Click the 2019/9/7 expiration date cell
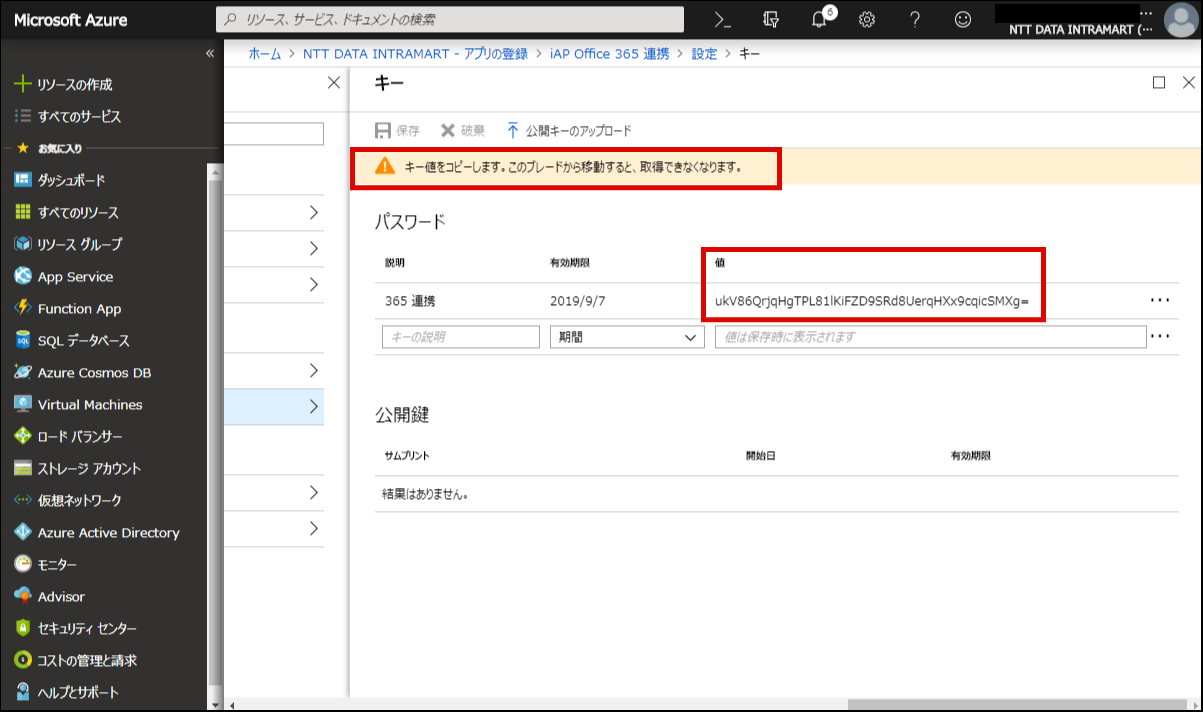 (x=578, y=300)
